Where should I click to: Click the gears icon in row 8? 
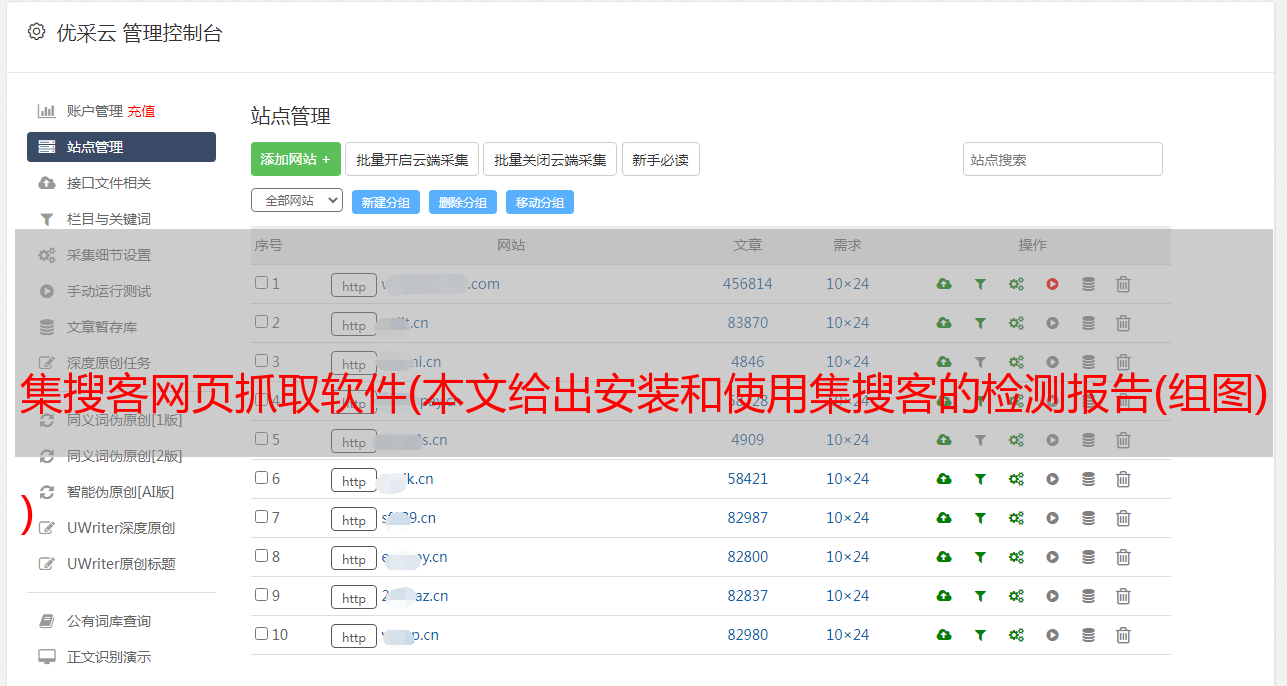tap(1016, 557)
